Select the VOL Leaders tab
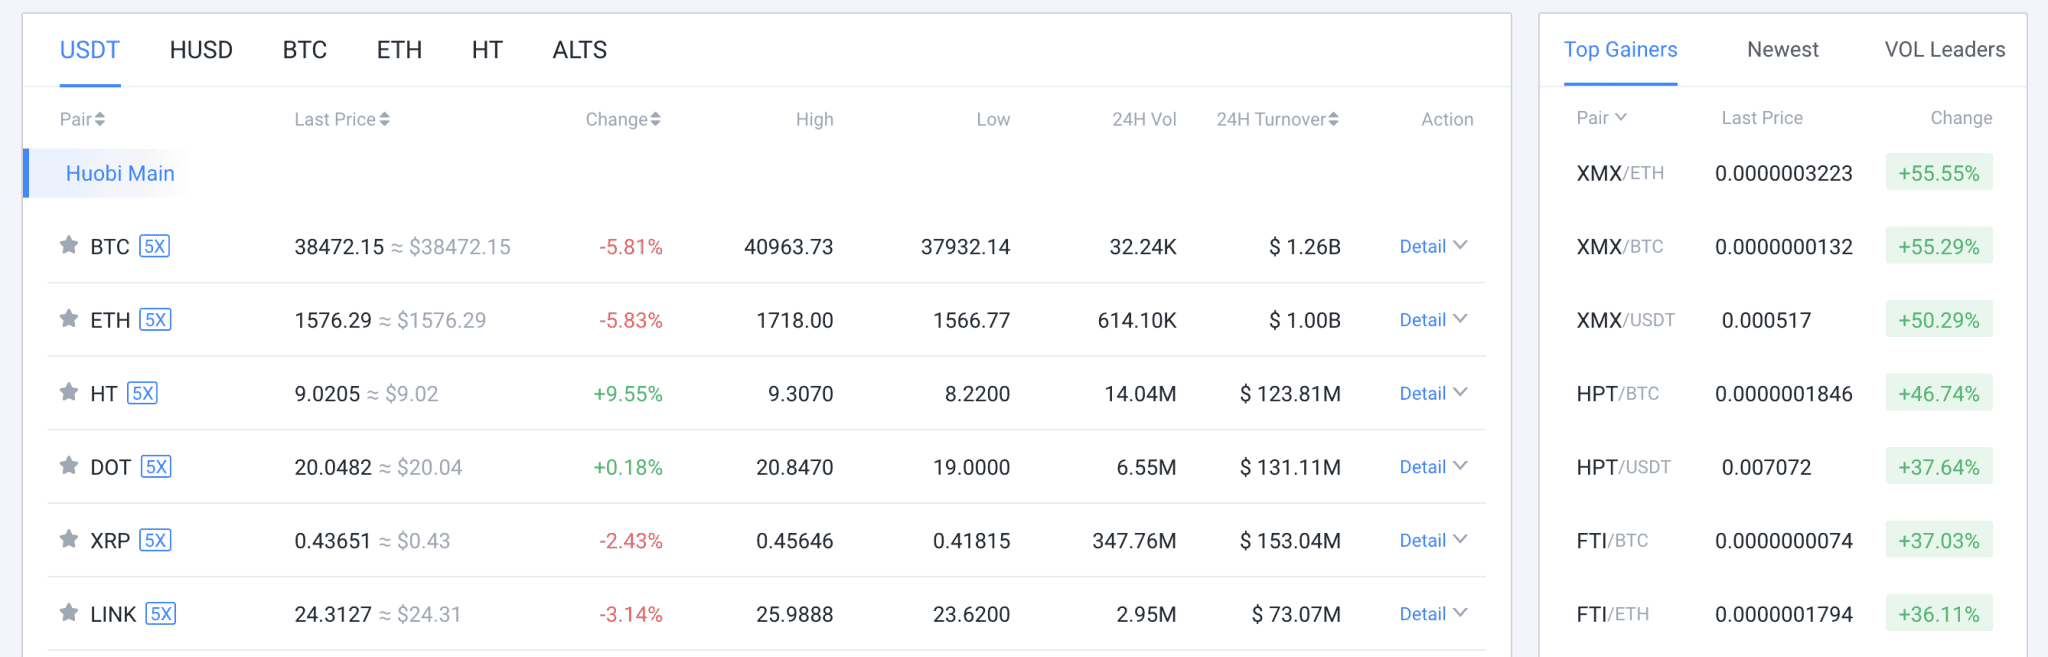This screenshot has width=2048, height=657. 1945,50
